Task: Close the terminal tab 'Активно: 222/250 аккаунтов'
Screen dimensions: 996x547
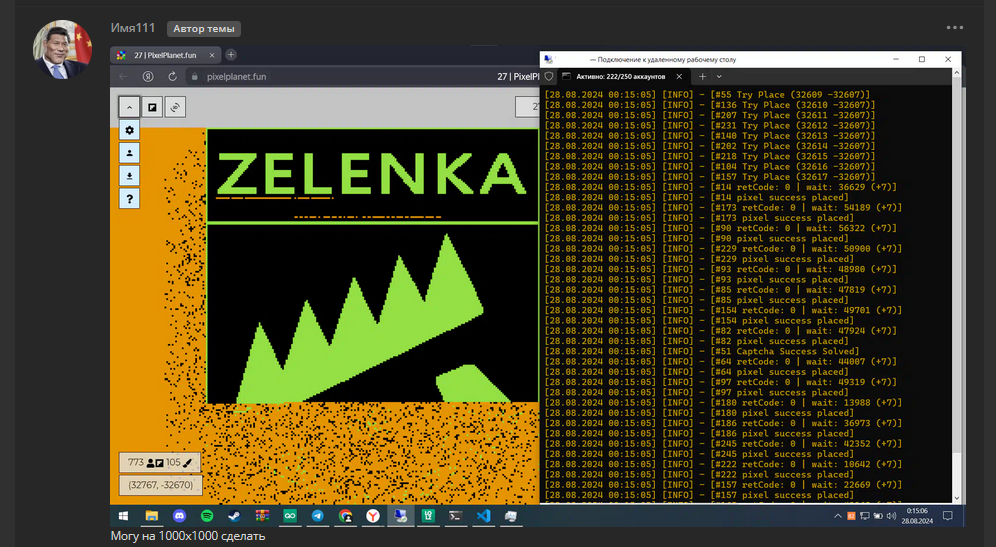Action: 679,76
